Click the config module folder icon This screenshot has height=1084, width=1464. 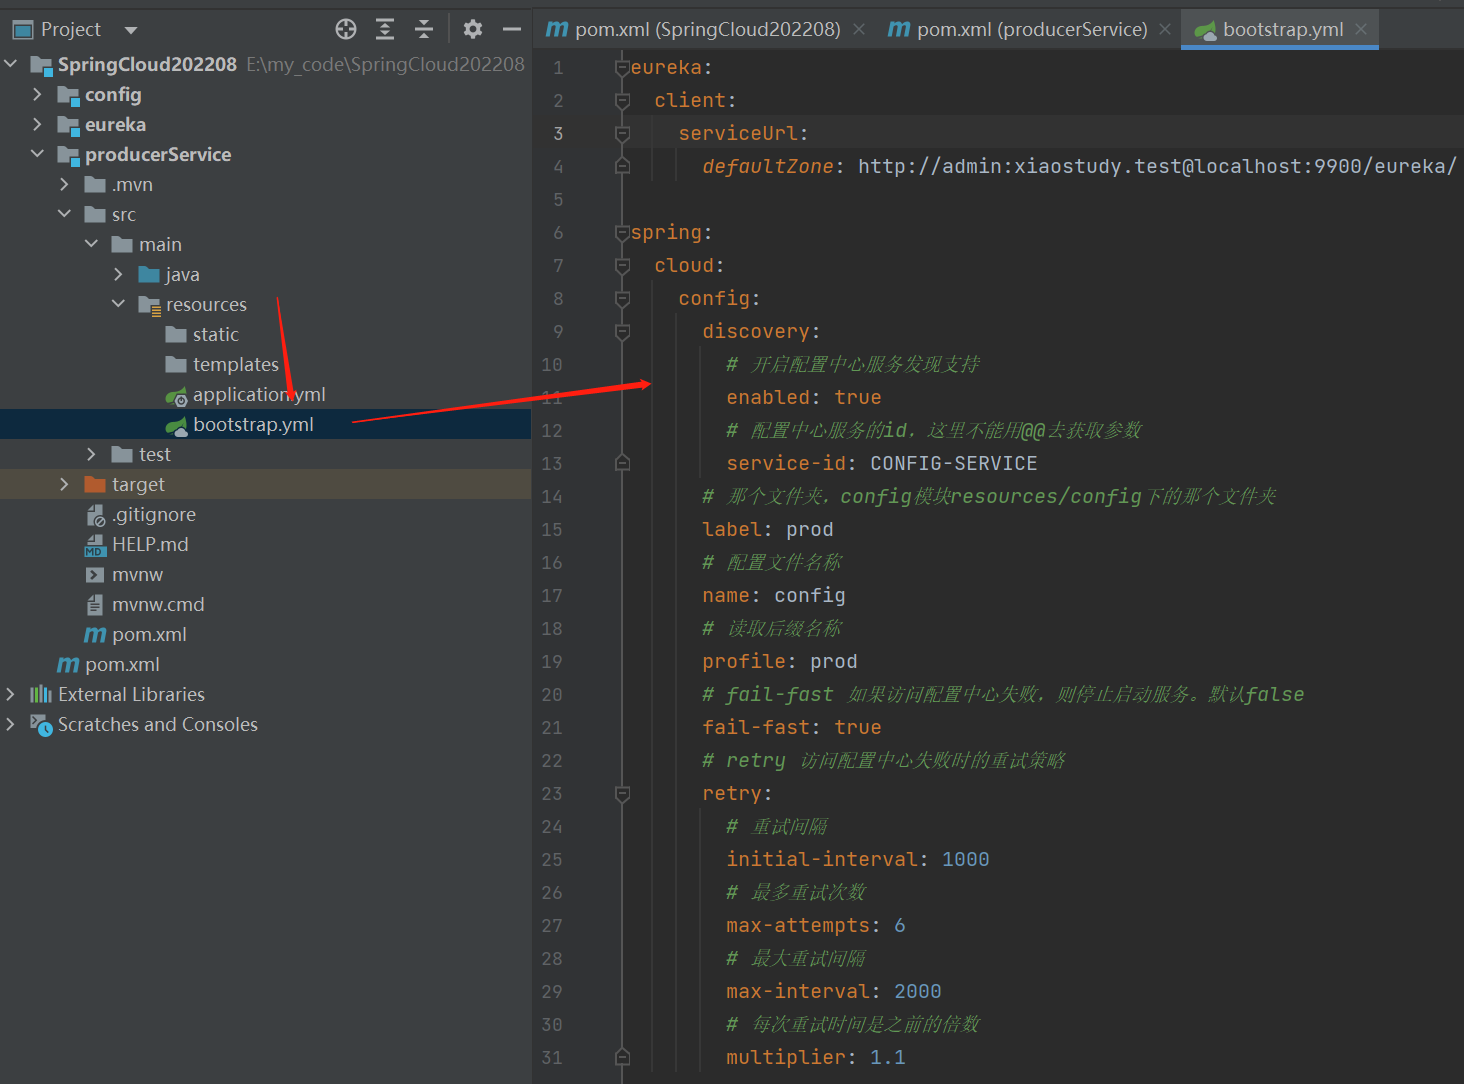(68, 95)
